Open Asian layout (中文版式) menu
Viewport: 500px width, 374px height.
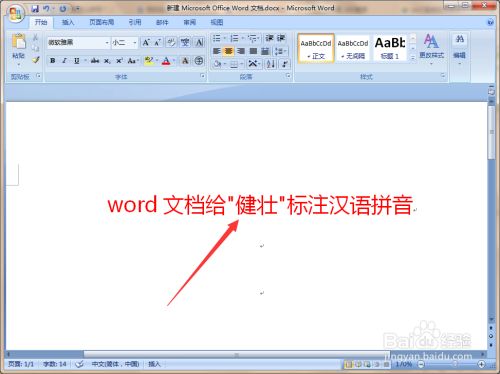[x=254, y=64]
